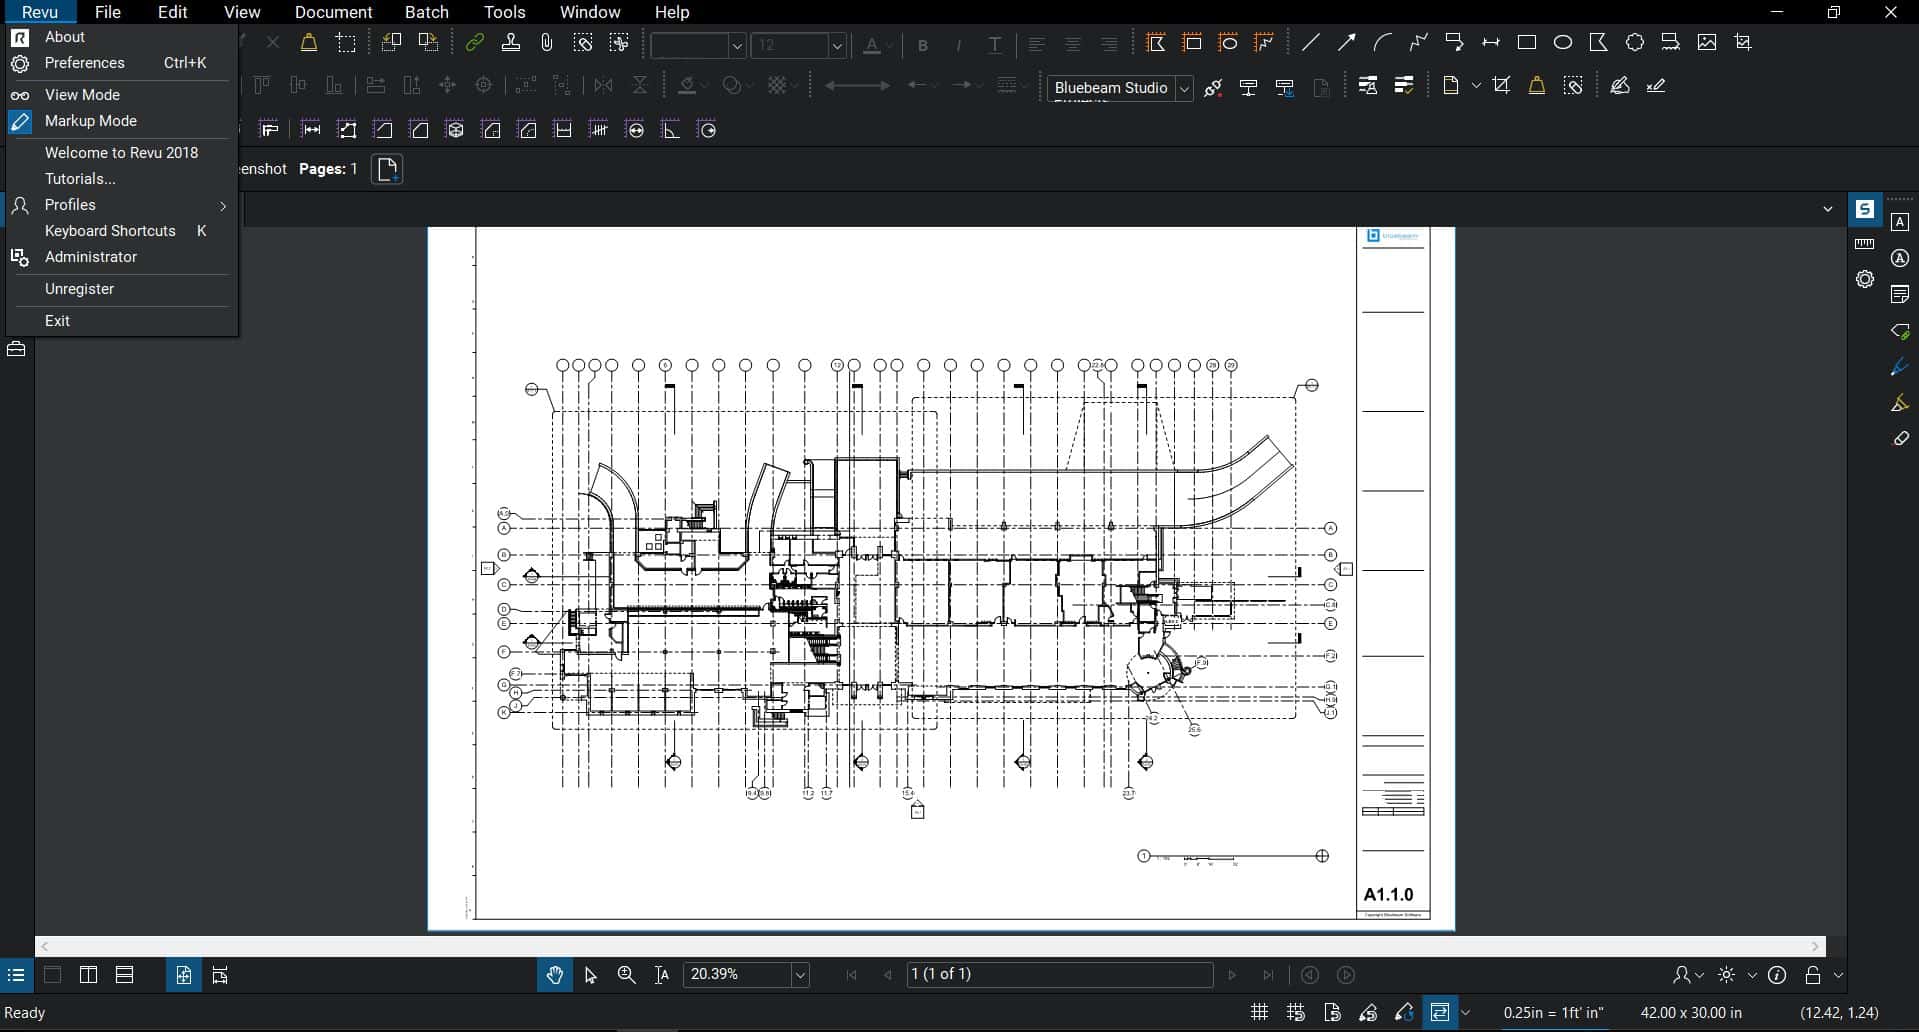Select the Line tool

click(1310, 41)
